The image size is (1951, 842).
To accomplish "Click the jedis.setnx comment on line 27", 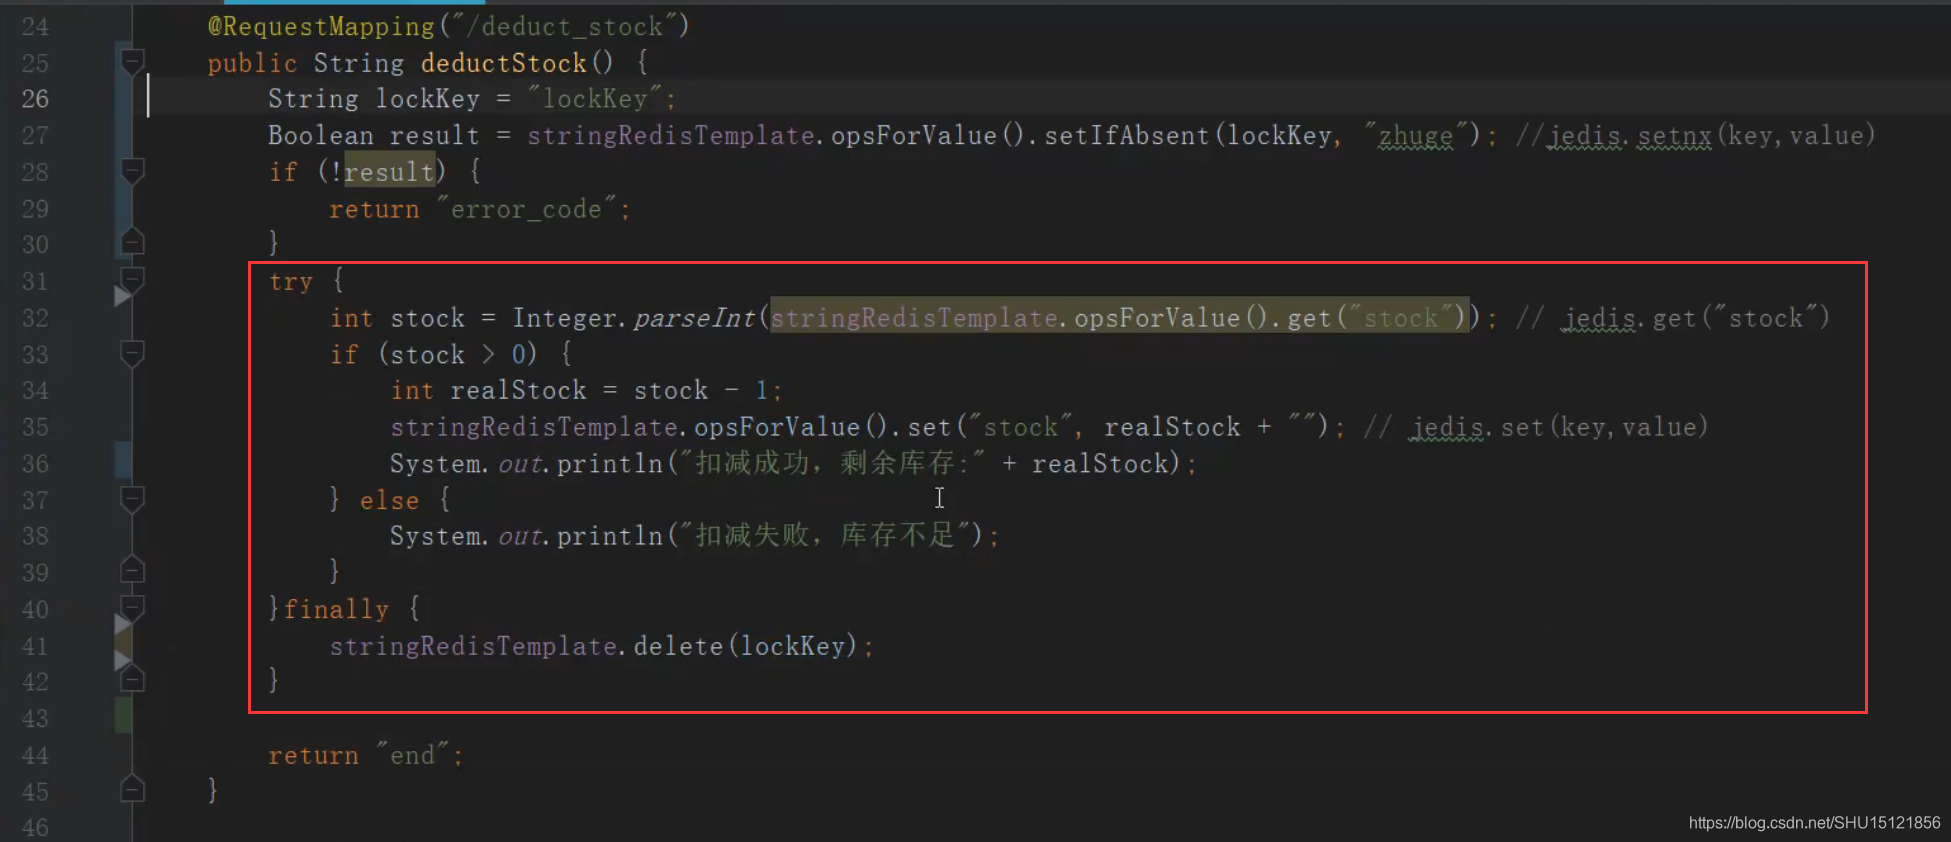I will coord(1695,135).
